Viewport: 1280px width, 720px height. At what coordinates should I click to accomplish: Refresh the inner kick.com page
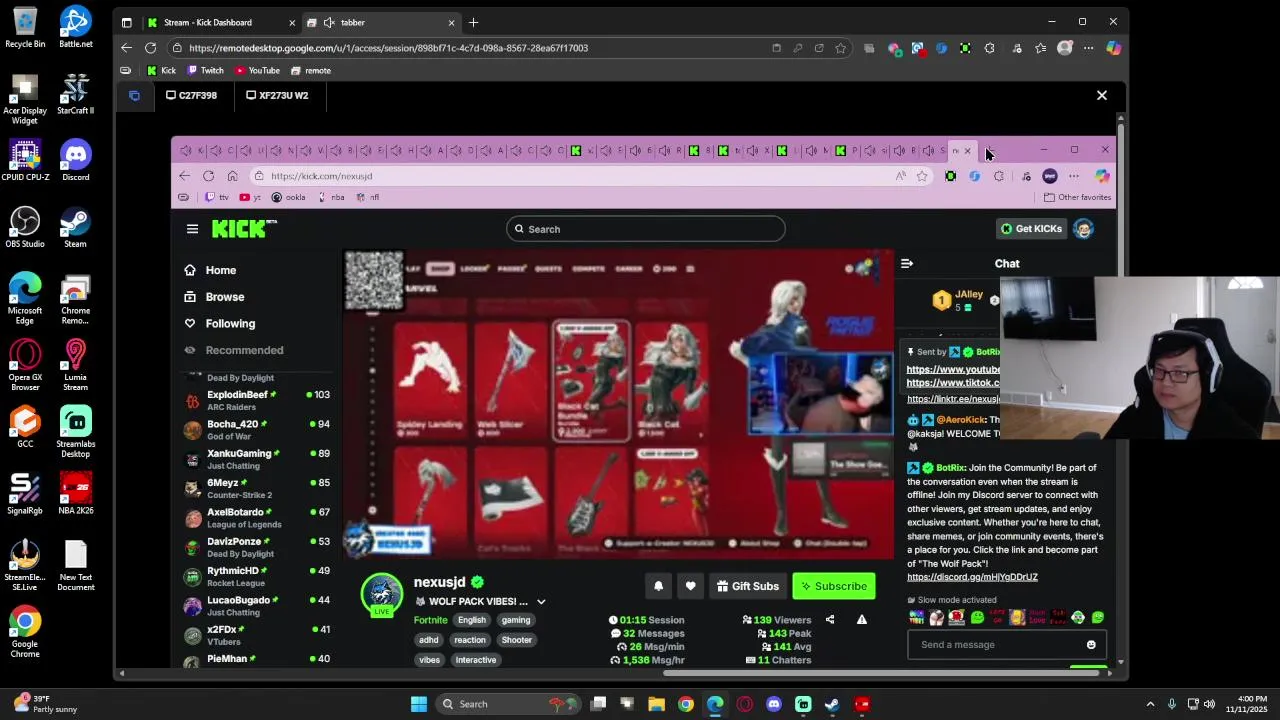pyautogui.click(x=208, y=176)
